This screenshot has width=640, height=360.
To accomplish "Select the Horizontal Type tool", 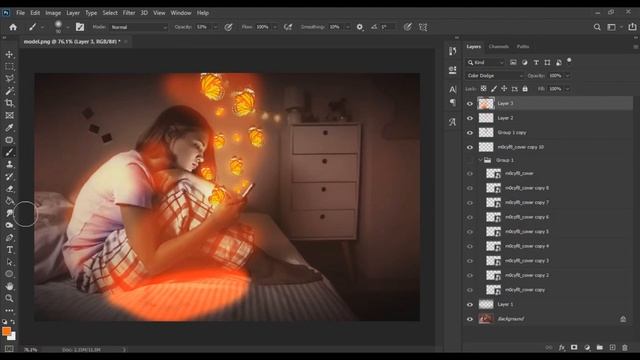I will click(x=9, y=250).
